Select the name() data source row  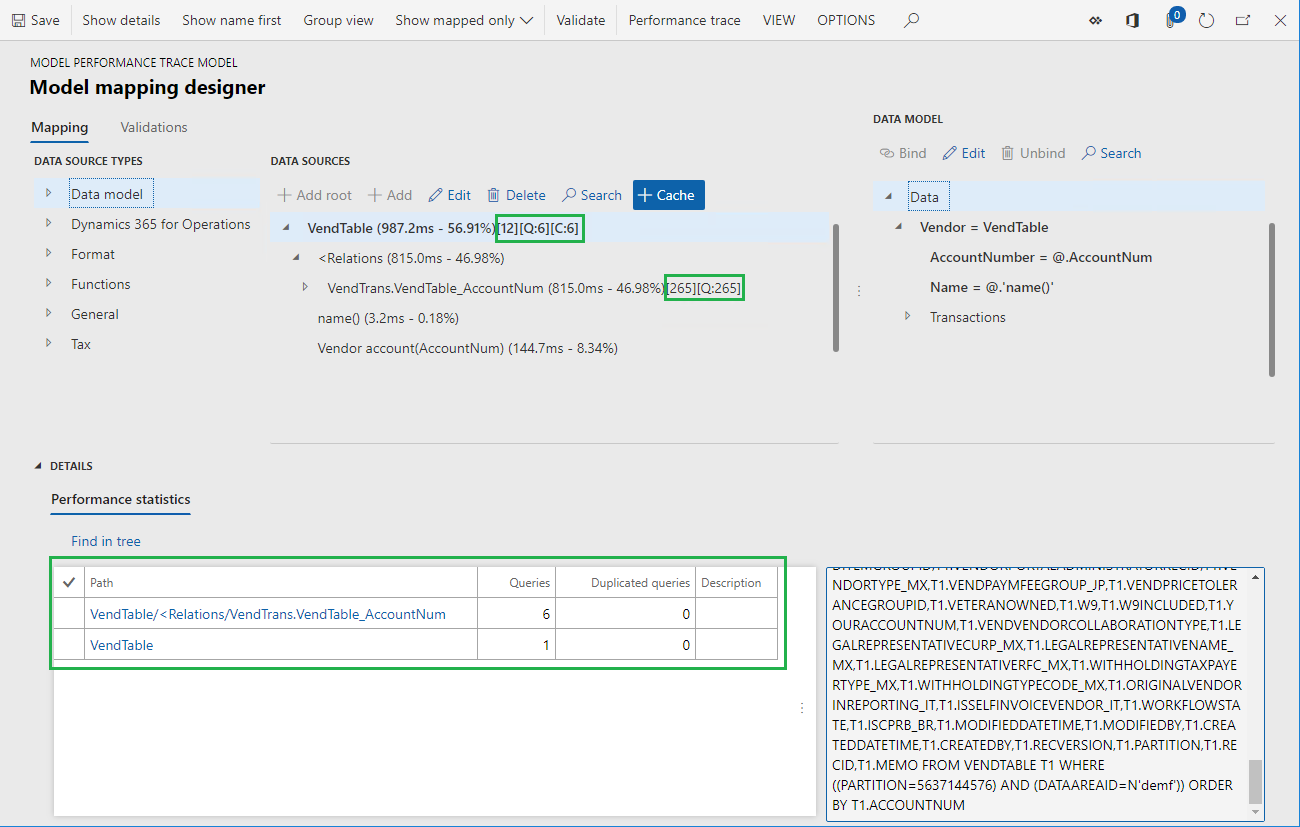[388, 318]
